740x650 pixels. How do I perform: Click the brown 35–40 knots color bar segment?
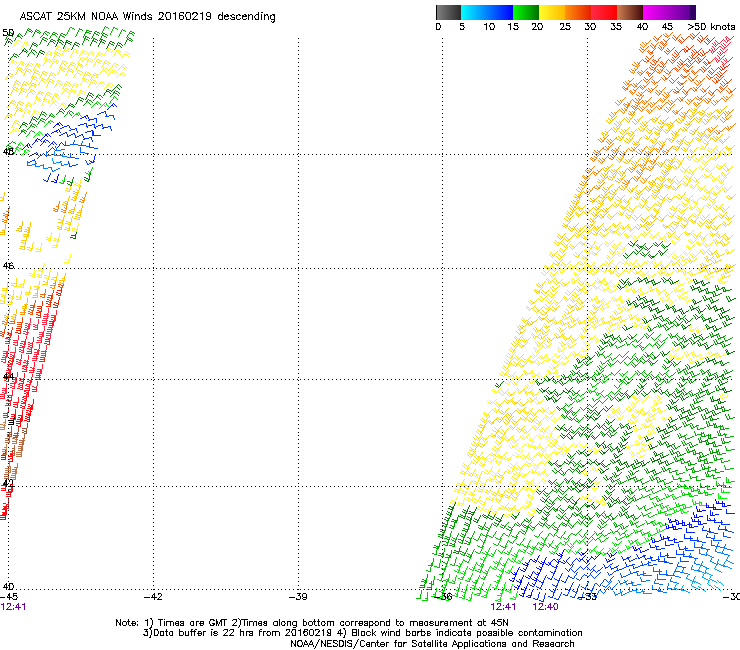(630, 12)
